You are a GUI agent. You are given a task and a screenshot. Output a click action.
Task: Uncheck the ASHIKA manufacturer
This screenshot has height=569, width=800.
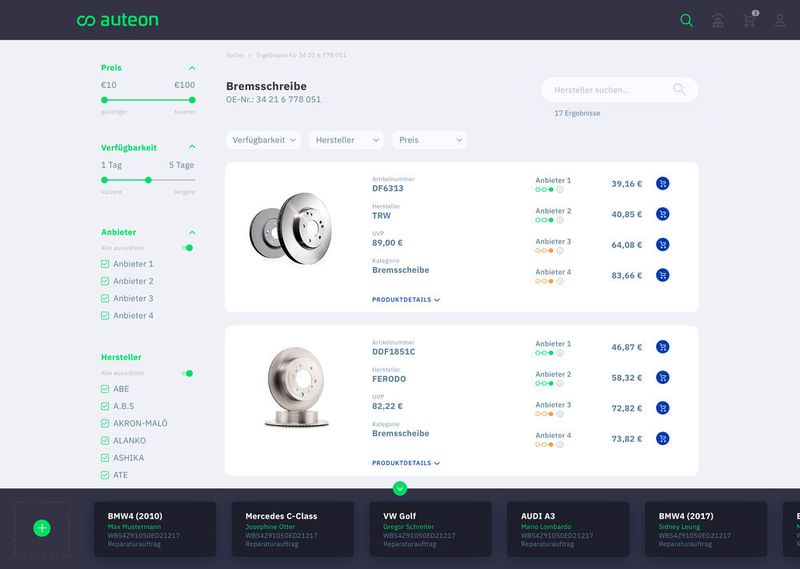(x=105, y=458)
